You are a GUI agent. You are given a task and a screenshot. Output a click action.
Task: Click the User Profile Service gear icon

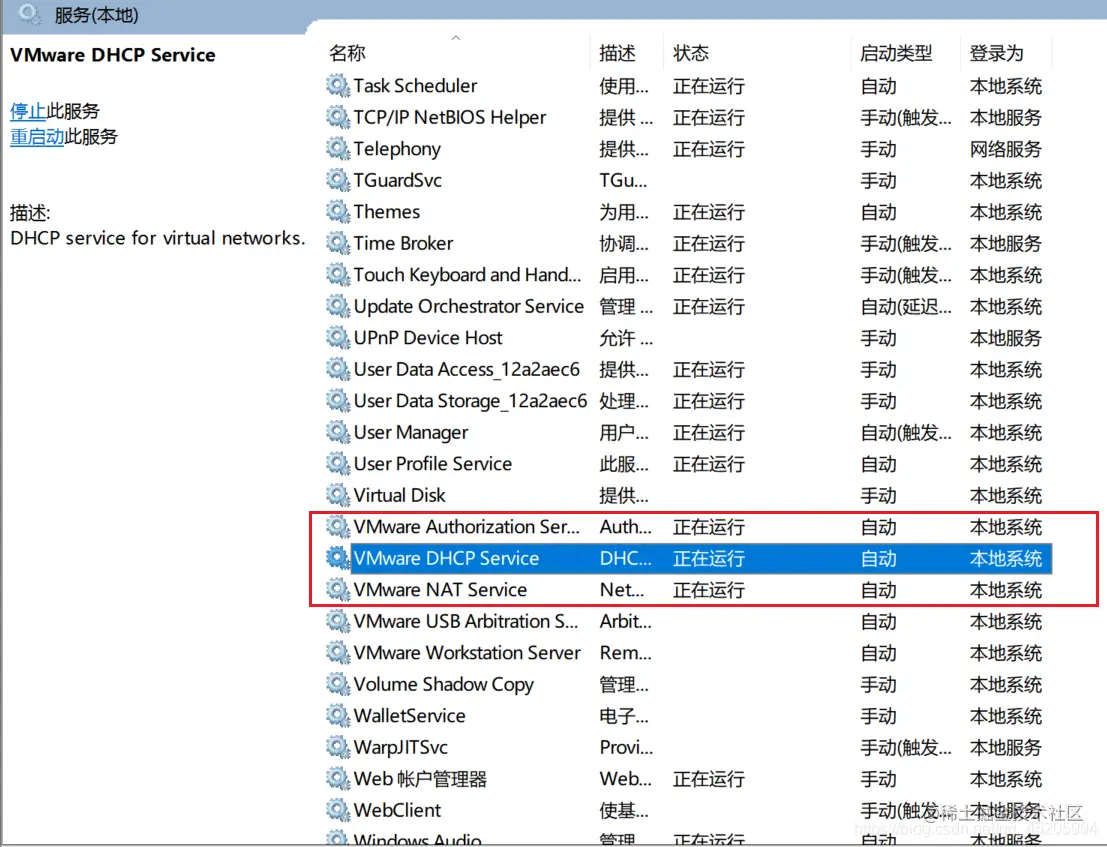337,464
